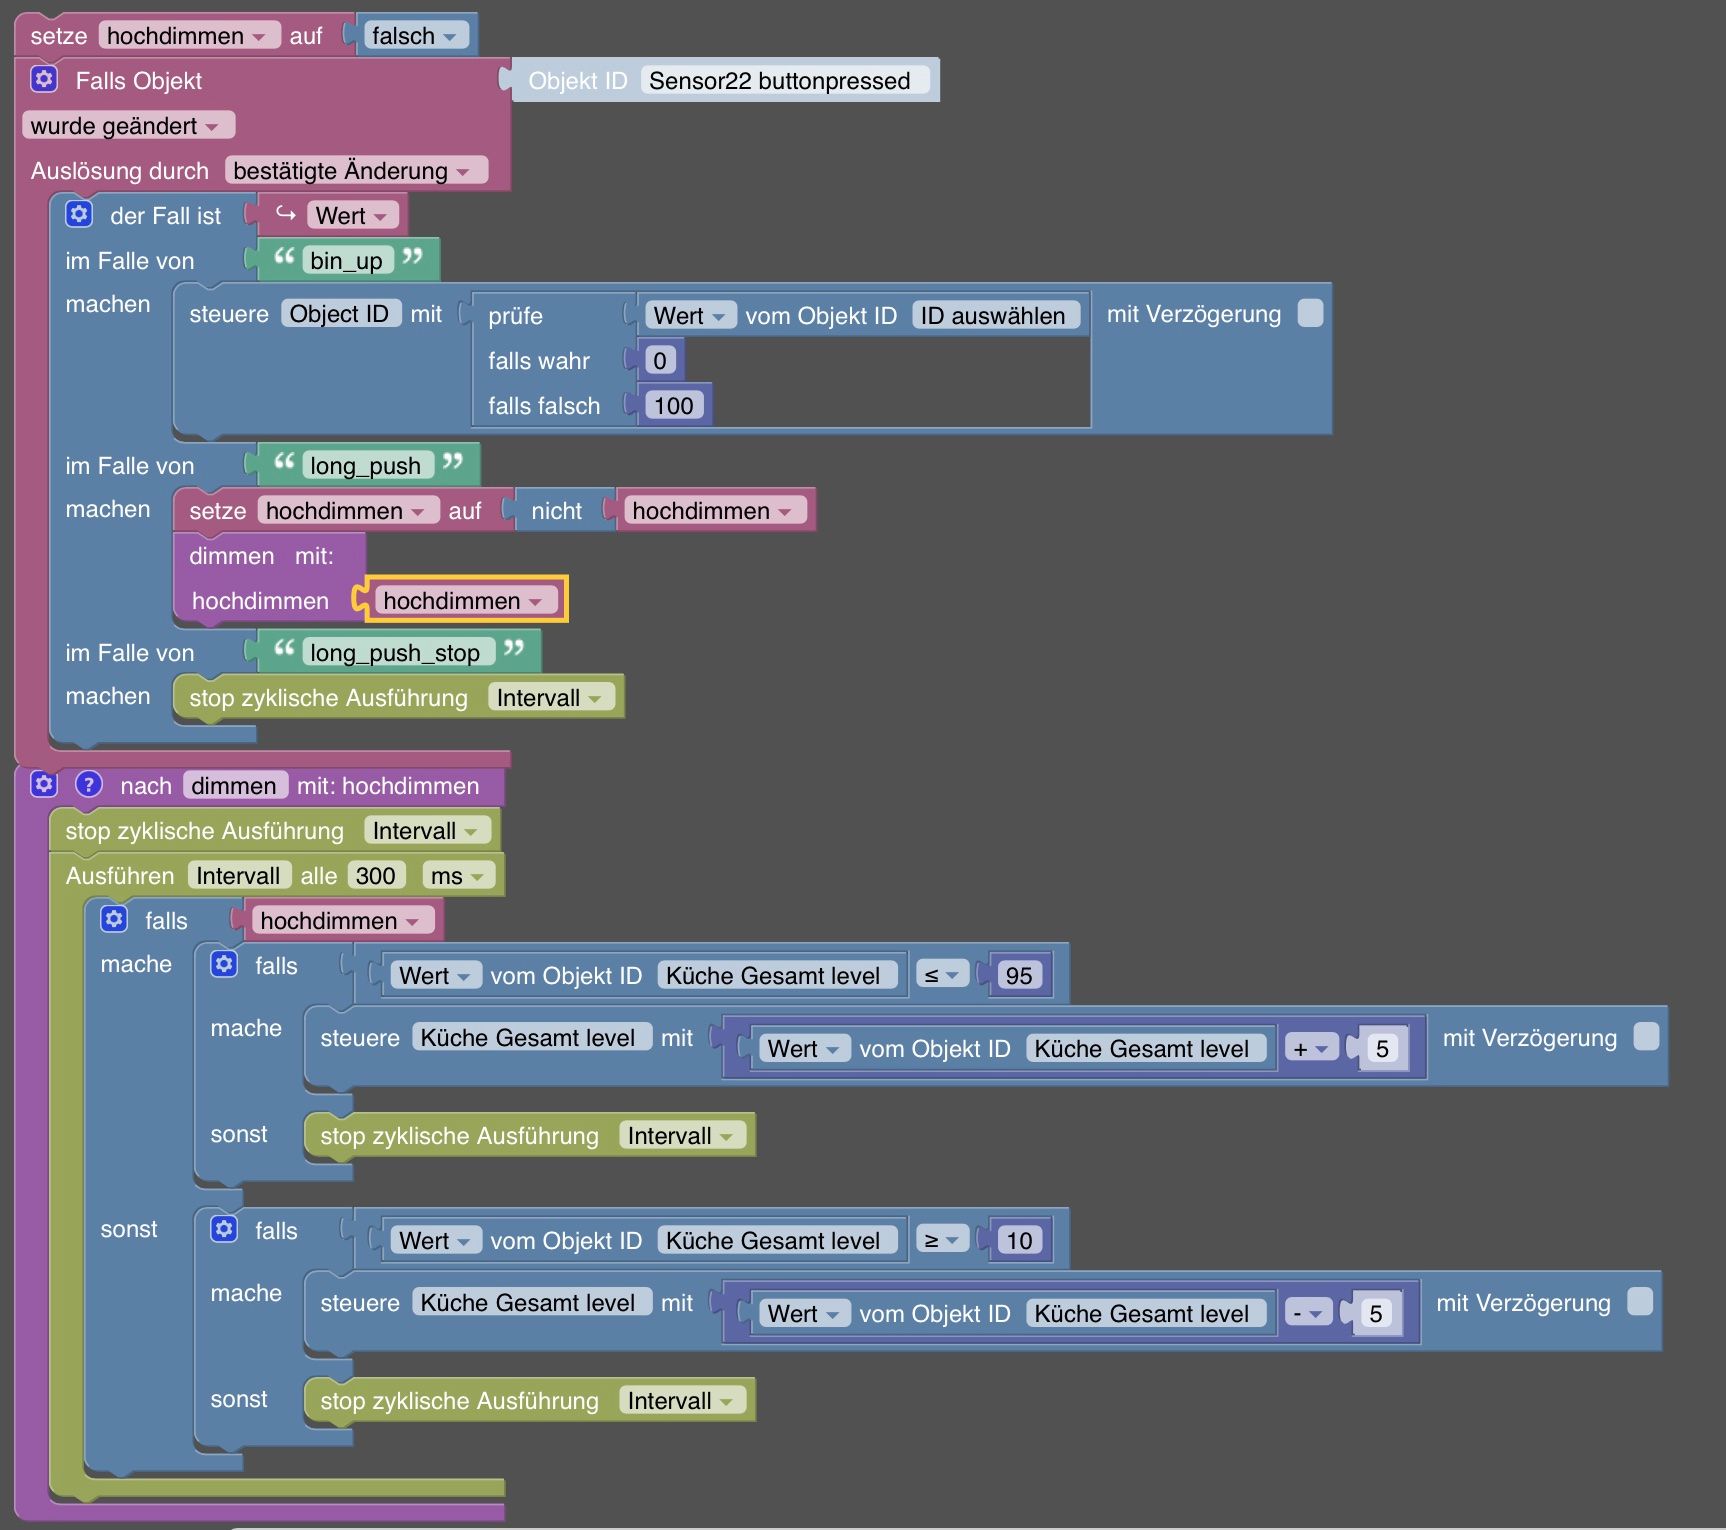Open the ms time unit dropdown
Screen dimensions: 1726x1530
[x=458, y=876]
